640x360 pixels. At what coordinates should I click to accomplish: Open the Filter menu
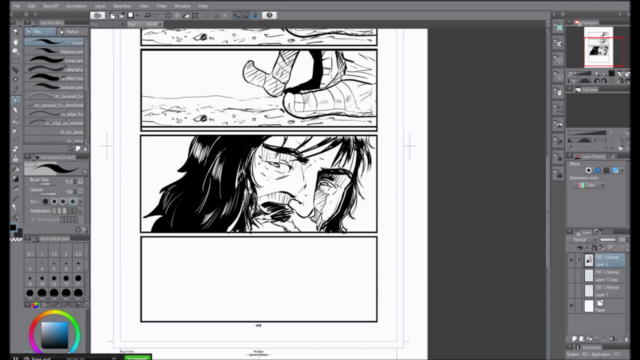click(161, 6)
